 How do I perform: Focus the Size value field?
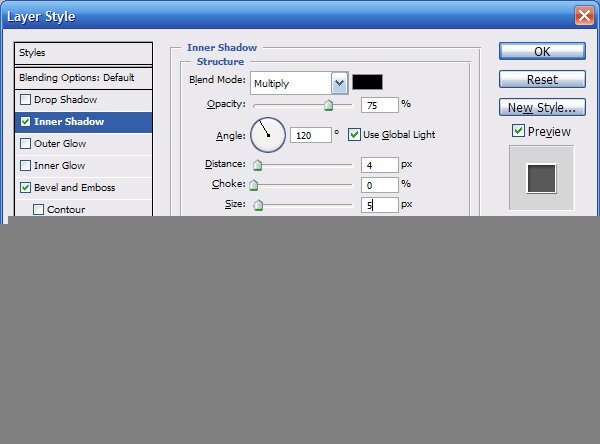pos(380,205)
